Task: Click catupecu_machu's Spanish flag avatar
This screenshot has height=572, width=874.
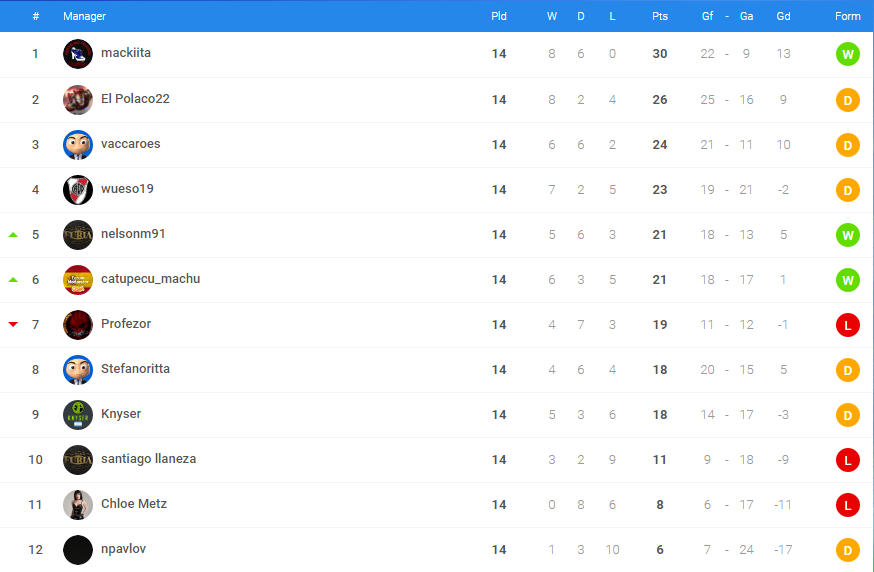Action: click(x=78, y=280)
